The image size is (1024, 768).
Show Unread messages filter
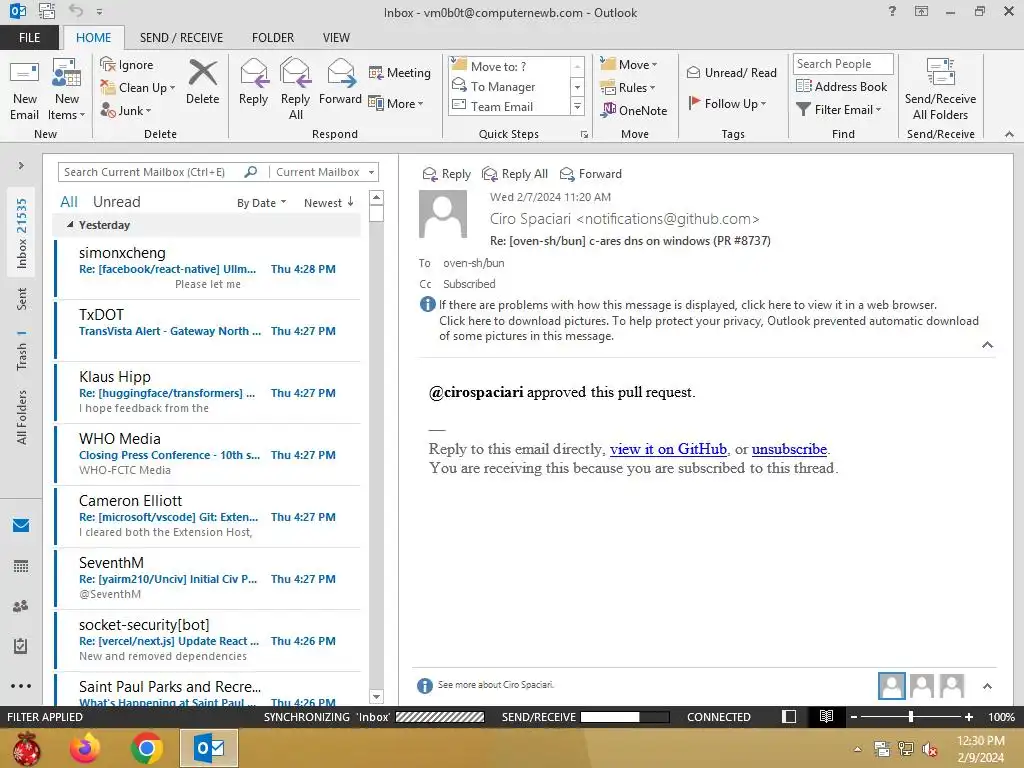pos(116,202)
